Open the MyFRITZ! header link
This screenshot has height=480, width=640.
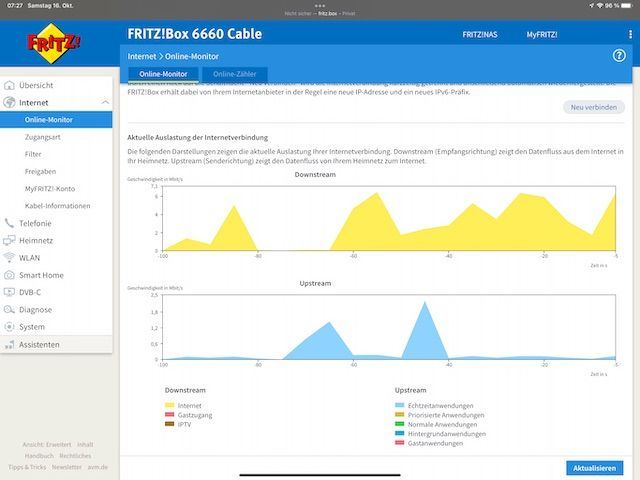(542, 35)
